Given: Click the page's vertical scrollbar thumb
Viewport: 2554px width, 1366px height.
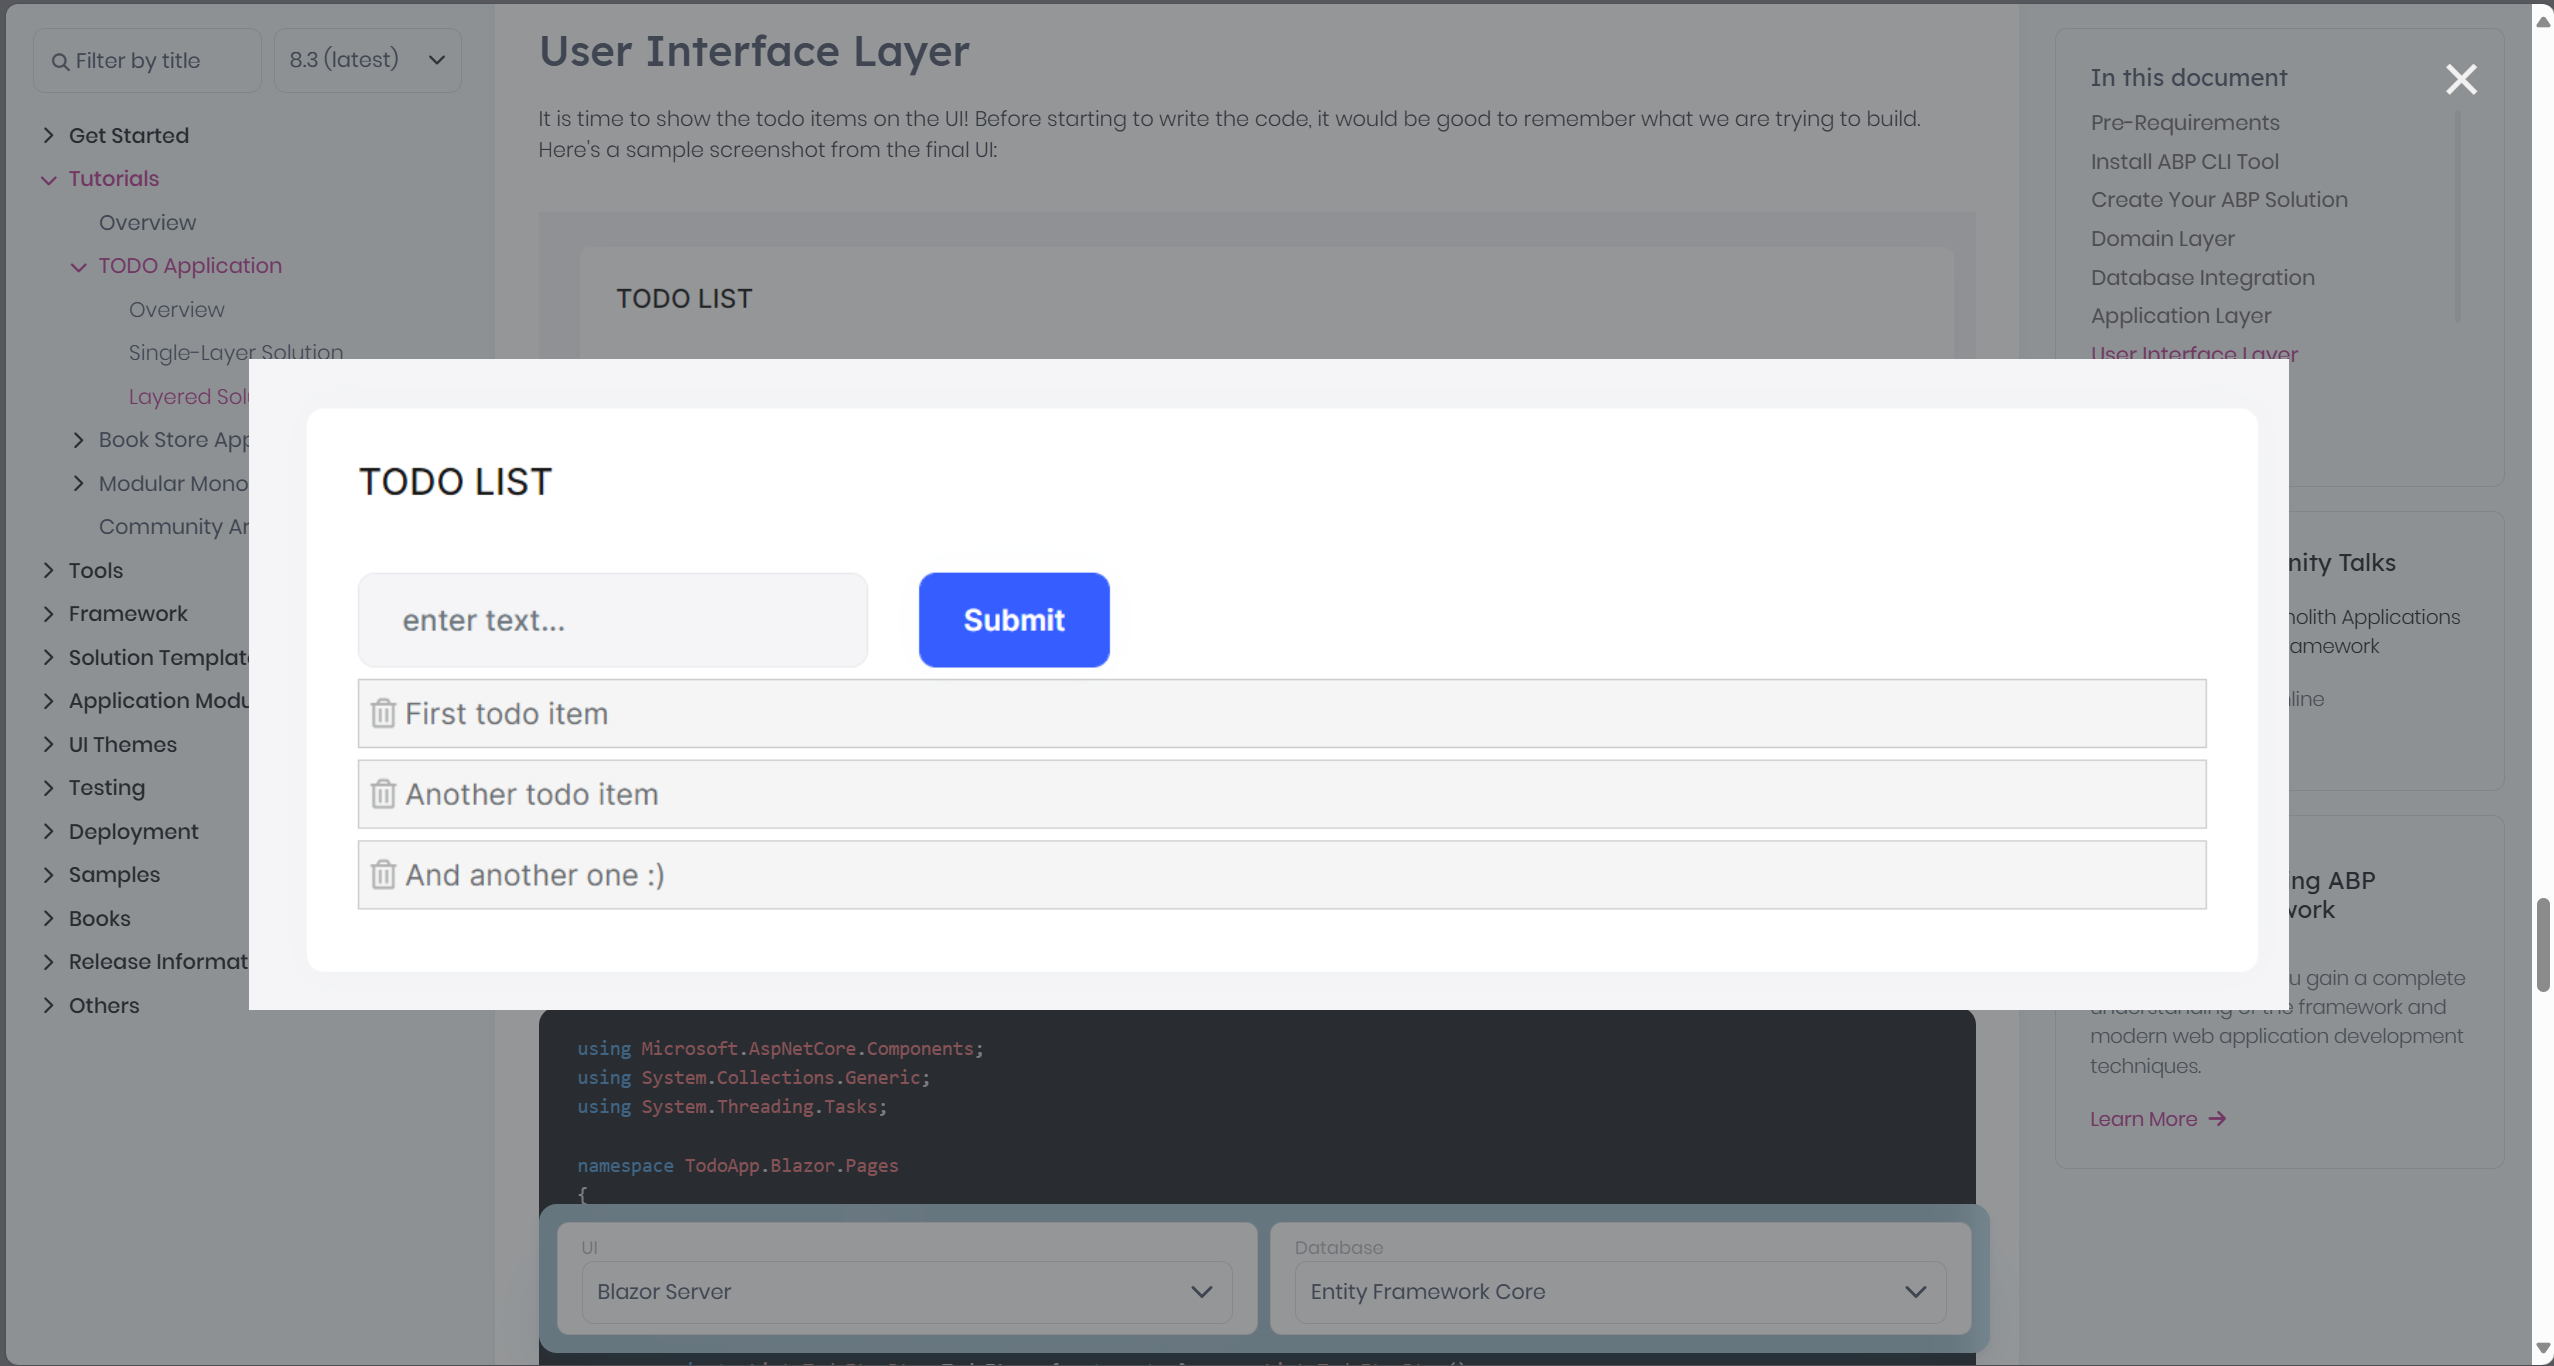Looking at the screenshot, I should [2542, 945].
